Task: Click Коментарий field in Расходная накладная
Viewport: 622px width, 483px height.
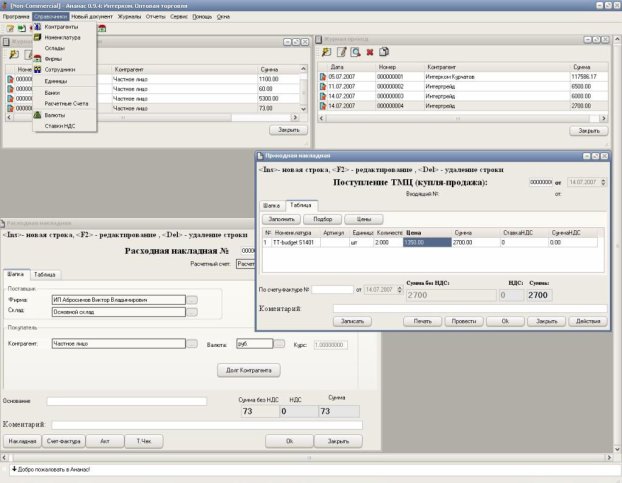Action: [207, 425]
